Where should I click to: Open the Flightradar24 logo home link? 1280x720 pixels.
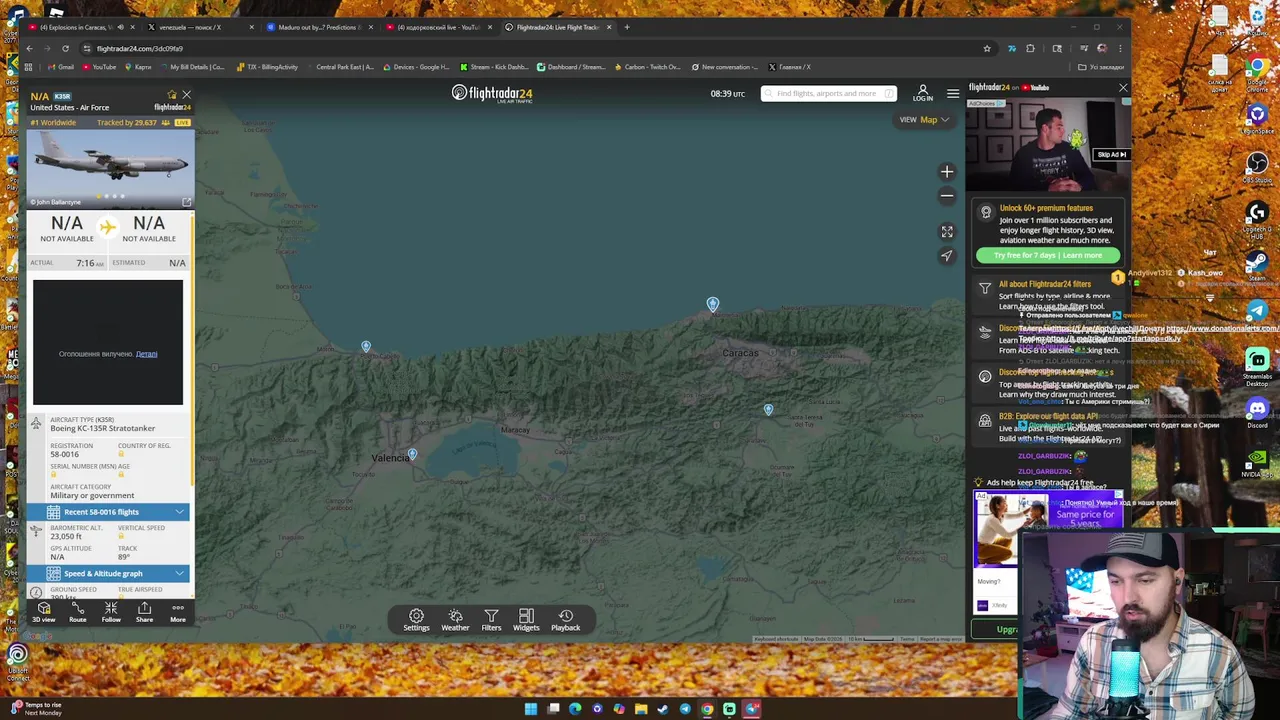point(492,93)
